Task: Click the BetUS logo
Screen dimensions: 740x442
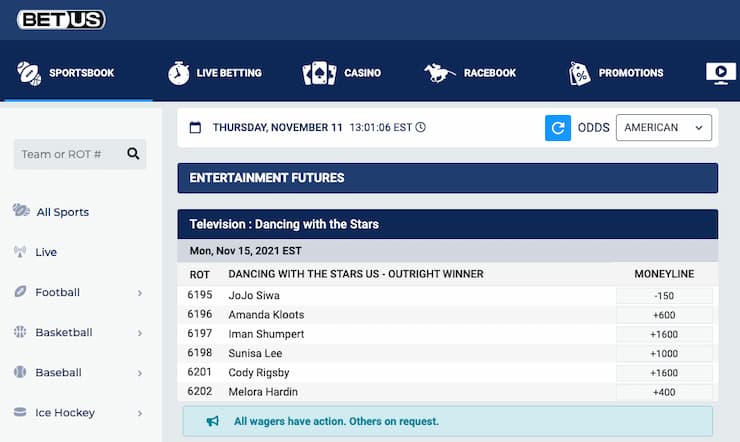Action: [x=61, y=20]
